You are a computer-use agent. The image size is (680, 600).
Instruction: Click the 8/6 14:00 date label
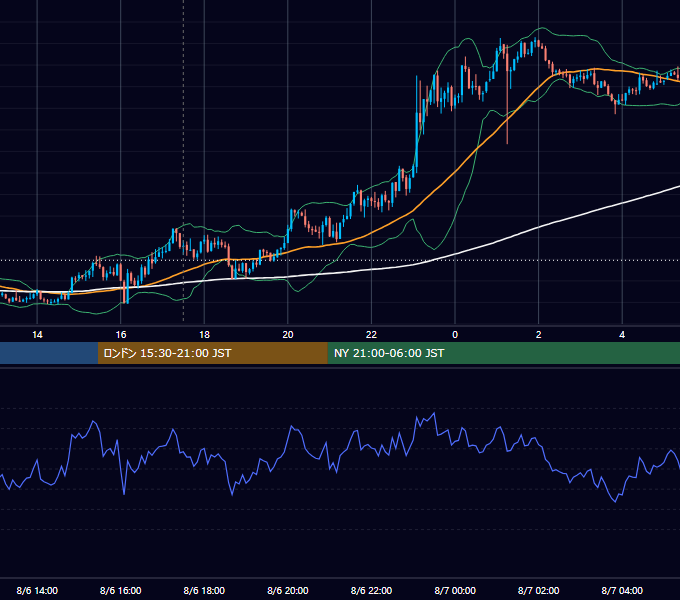pyautogui.click(x=37, y=590)
